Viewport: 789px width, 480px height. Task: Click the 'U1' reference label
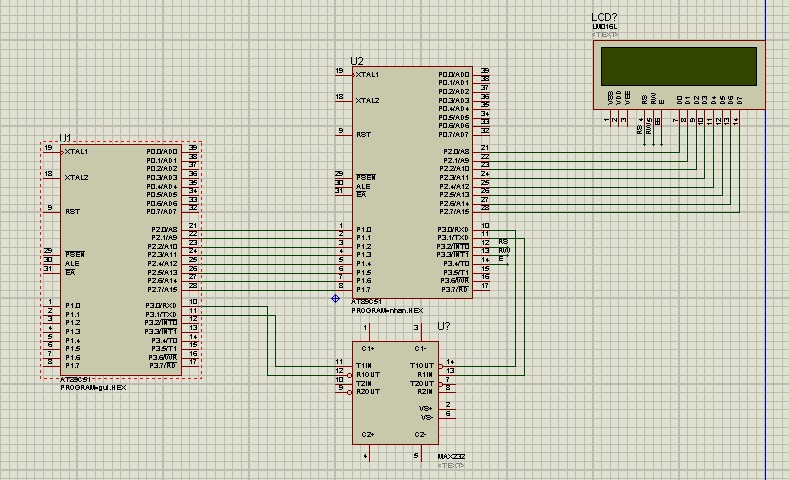coord(65,138)
